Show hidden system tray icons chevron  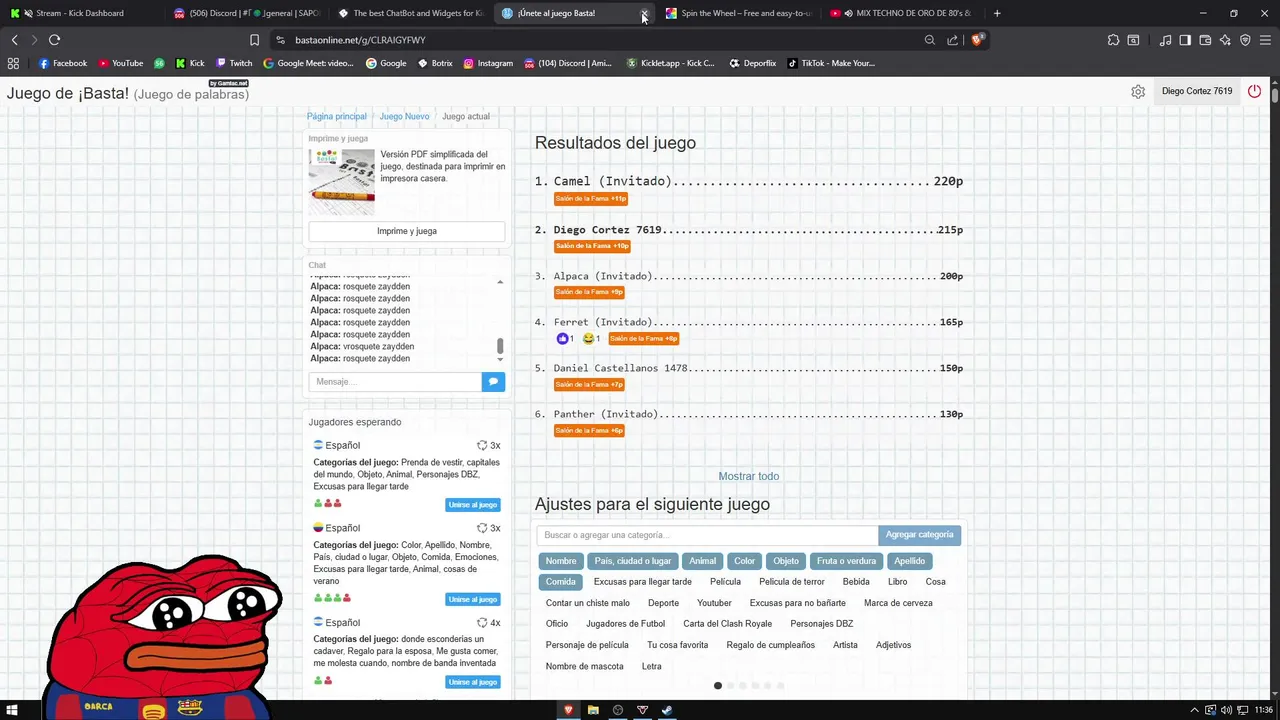coord(1193,710)
